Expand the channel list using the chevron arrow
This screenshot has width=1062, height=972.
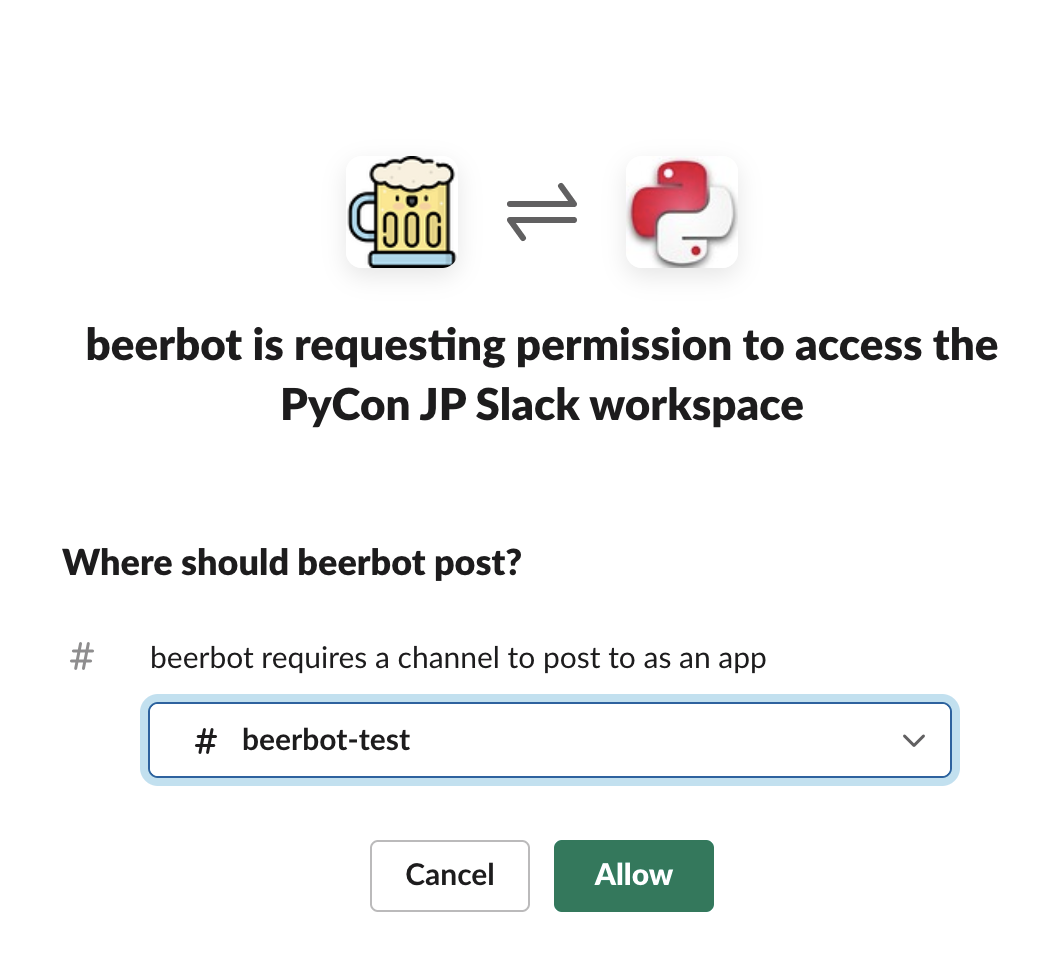click(912, 741)
